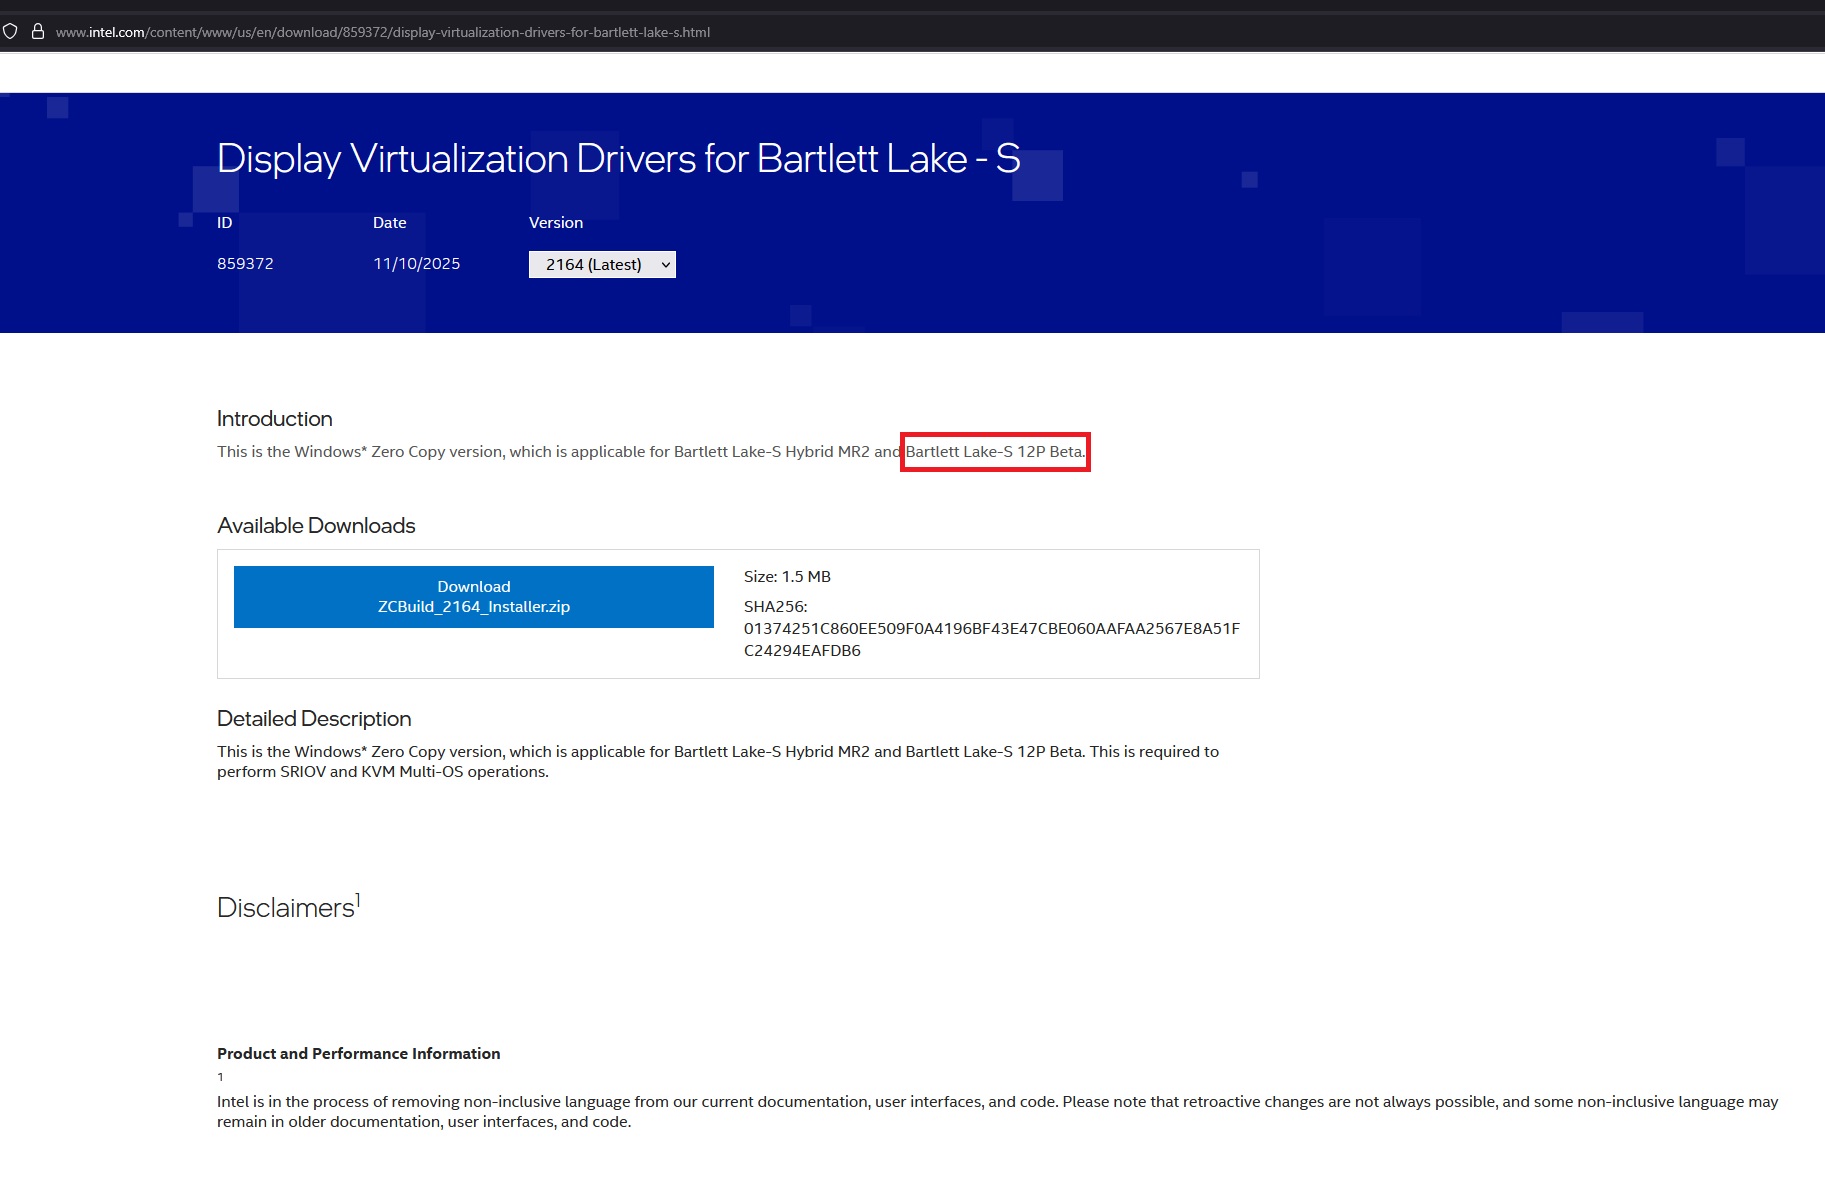Click the Disclaimers heading
This screenshot has width=1825, height=1180.
pos(286,908)
